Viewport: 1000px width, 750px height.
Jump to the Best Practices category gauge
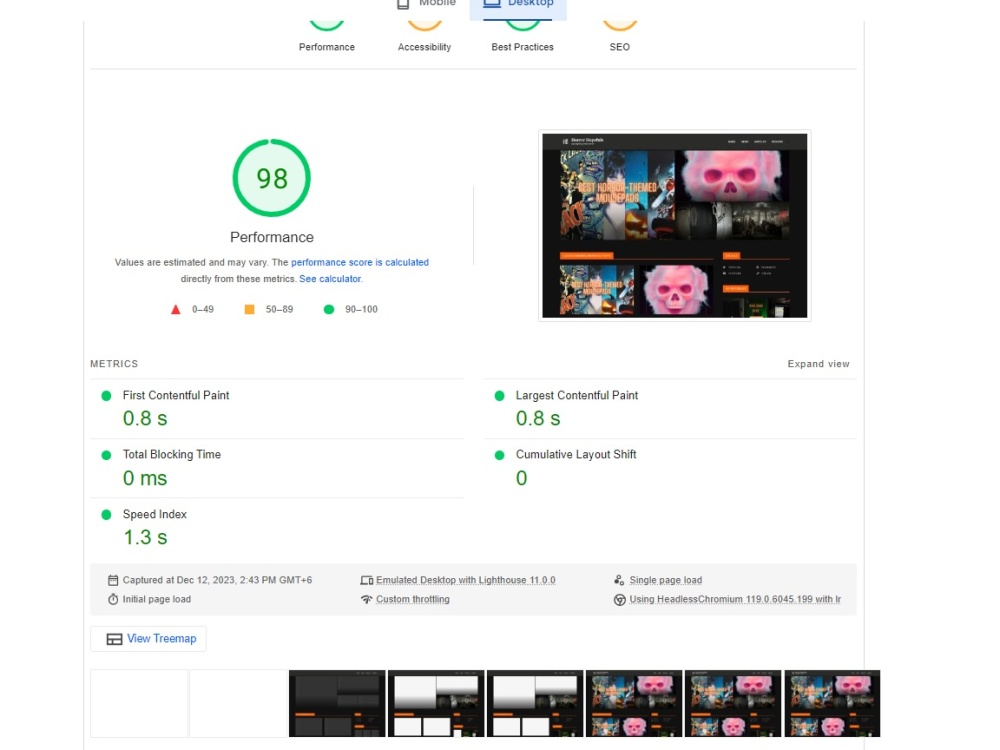[x=522, y=37]
